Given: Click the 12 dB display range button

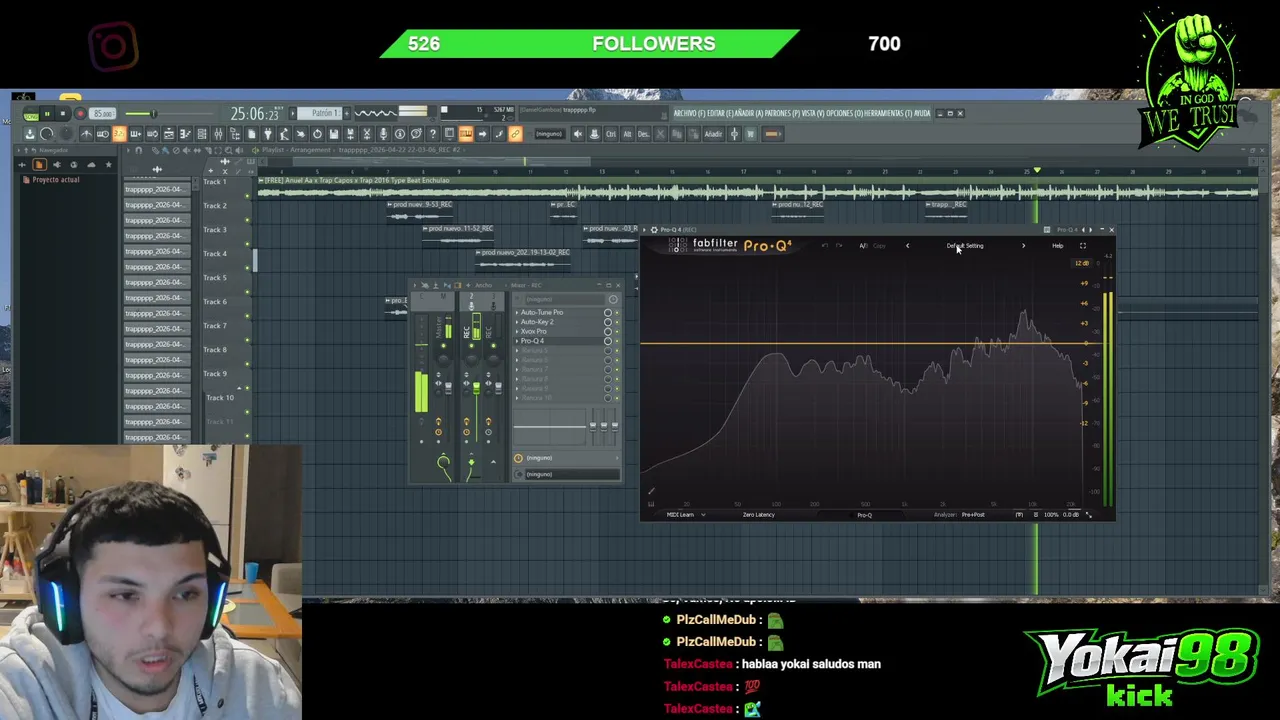Looking at the screenshot, I should [1082, 263].
